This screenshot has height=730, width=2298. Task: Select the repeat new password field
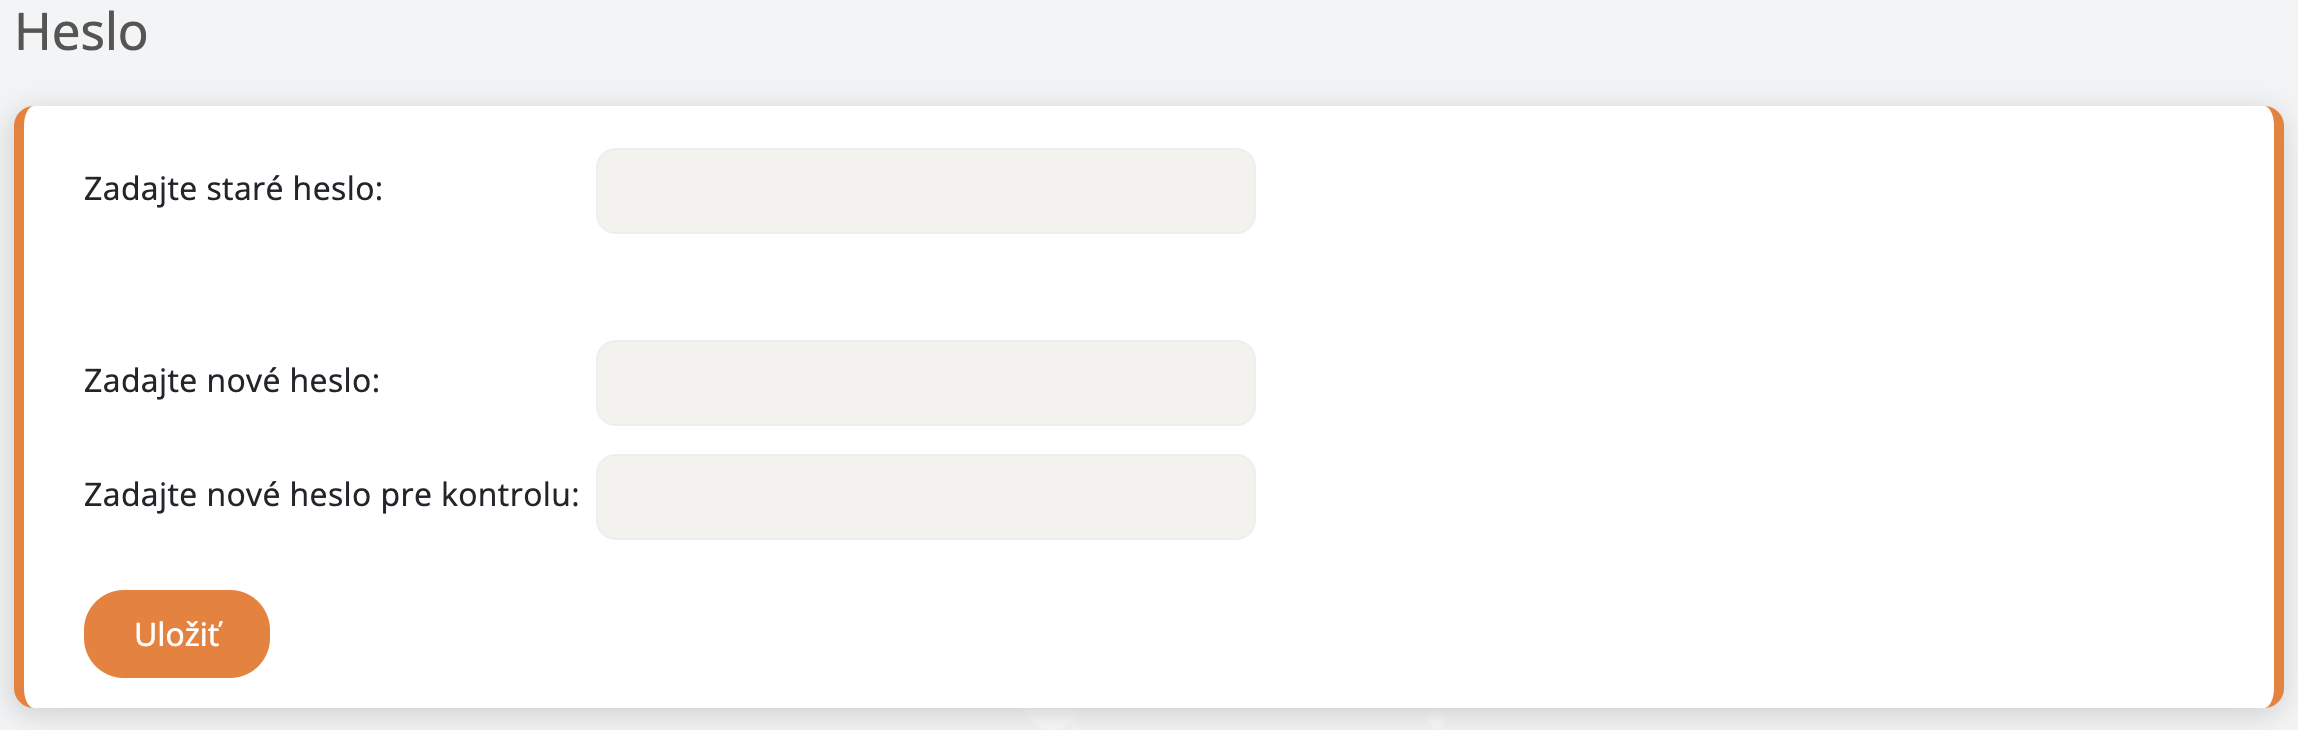(925, 497)
